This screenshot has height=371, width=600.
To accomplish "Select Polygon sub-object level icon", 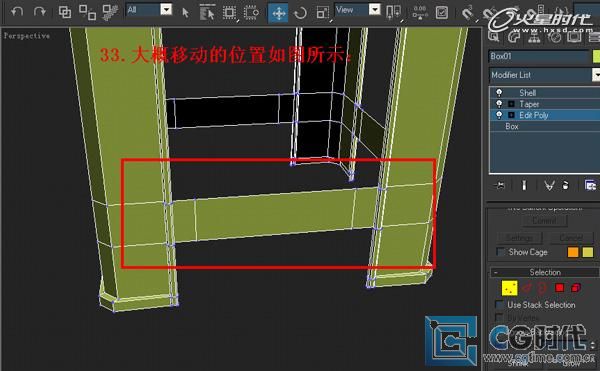I will [x=559, y=288].
